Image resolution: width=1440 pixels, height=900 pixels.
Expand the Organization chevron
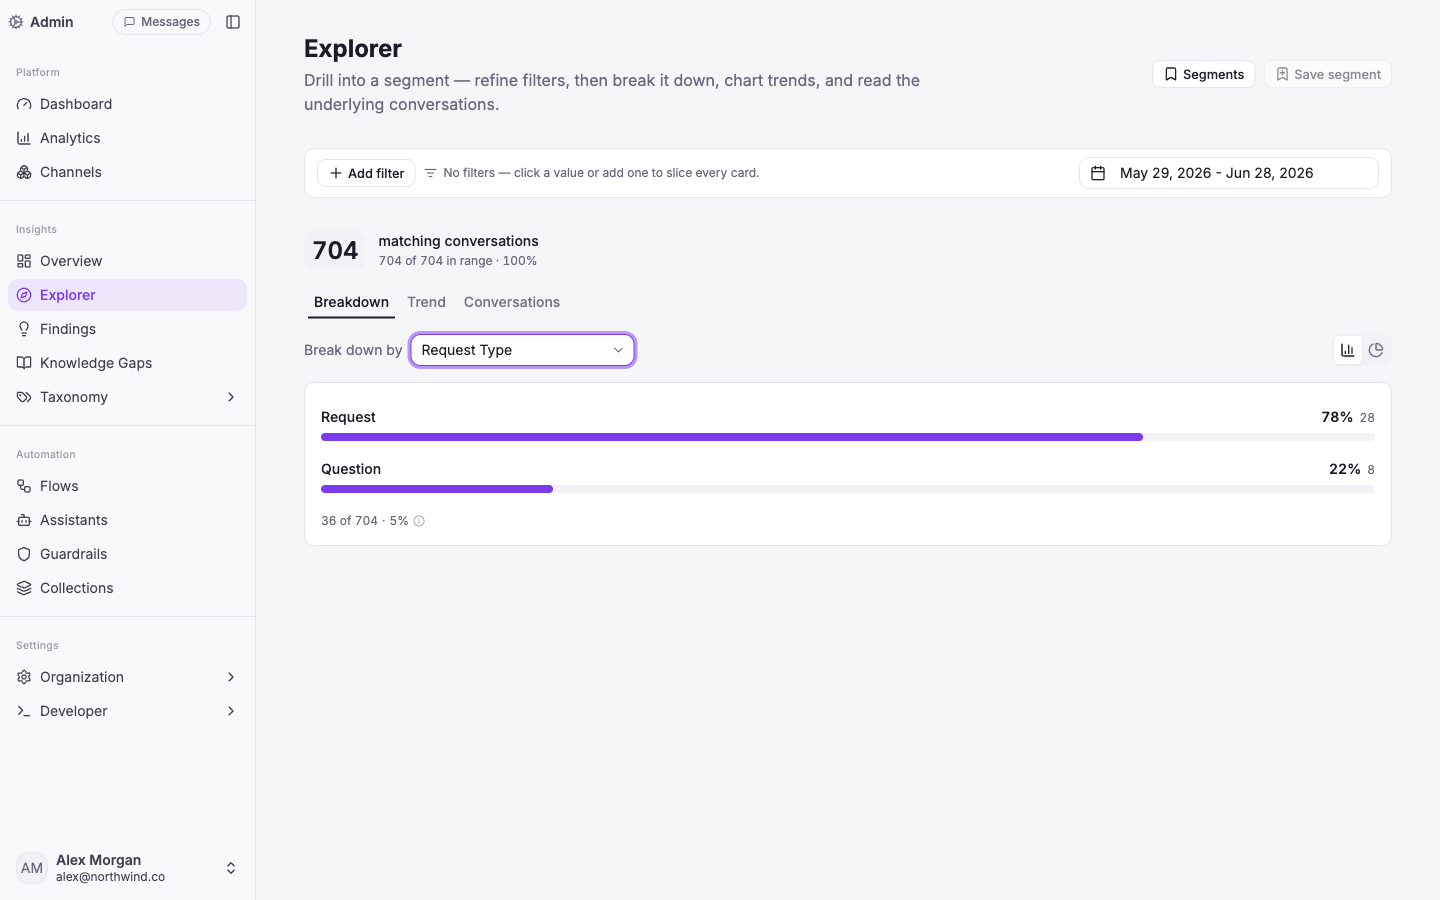point(231,677)
